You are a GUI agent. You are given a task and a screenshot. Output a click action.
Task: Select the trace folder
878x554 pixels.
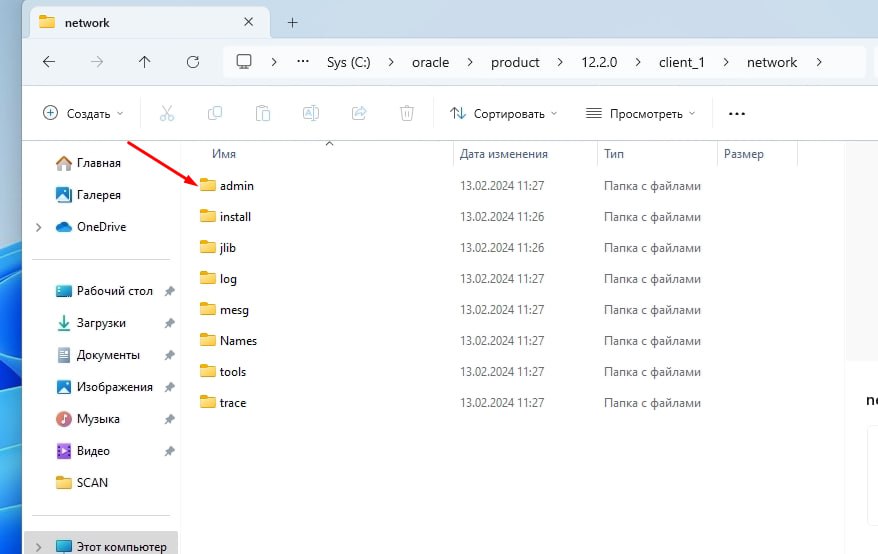pyautogui.click(x=223, y=402)
